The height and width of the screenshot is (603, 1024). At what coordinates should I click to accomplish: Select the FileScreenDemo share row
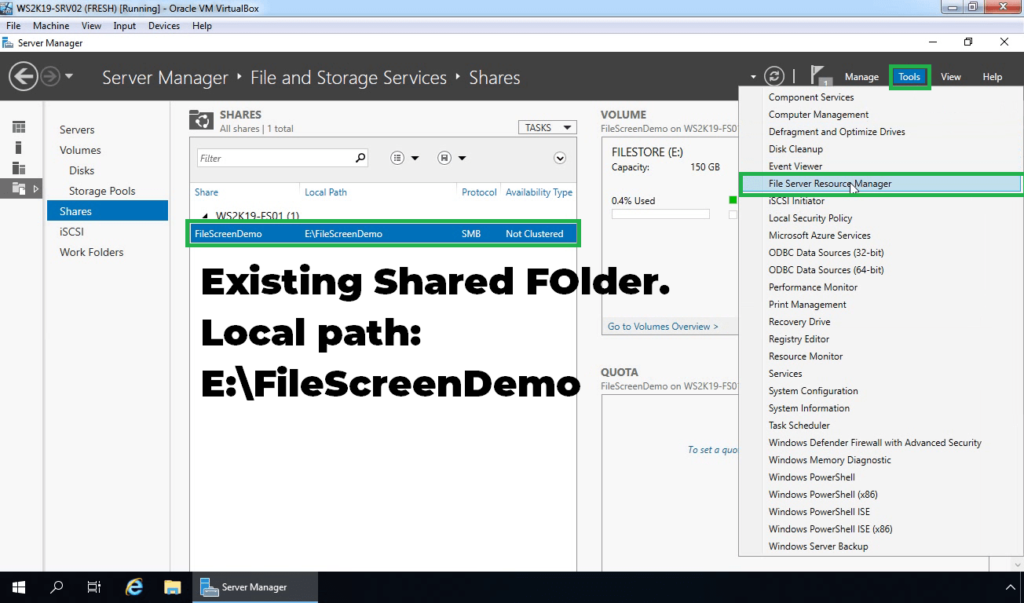click(383, 233)
